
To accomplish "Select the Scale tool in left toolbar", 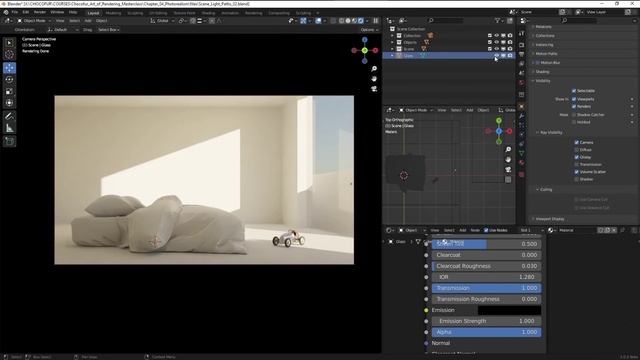I will tap(9, 91).
